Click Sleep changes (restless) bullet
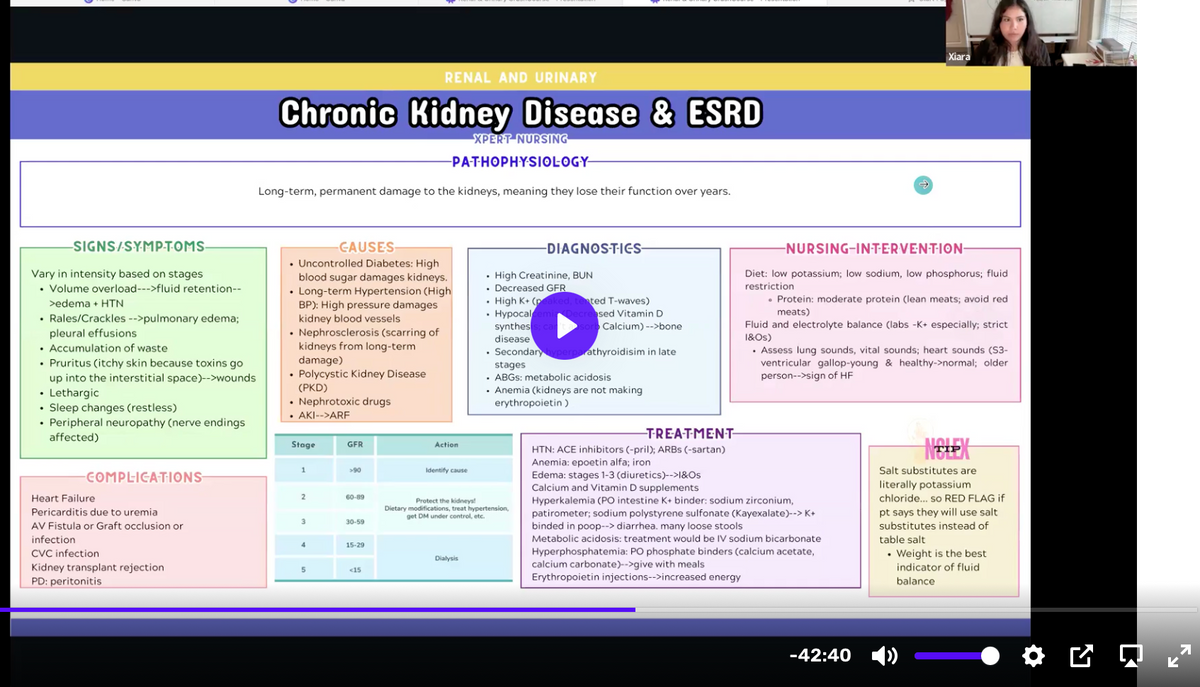The height and width of the screenshot is (687, 1200). click(113, 408)
